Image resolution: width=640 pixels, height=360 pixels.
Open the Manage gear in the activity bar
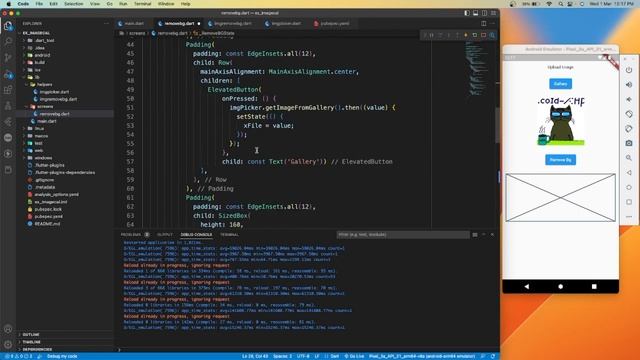(x=8, y=345)
